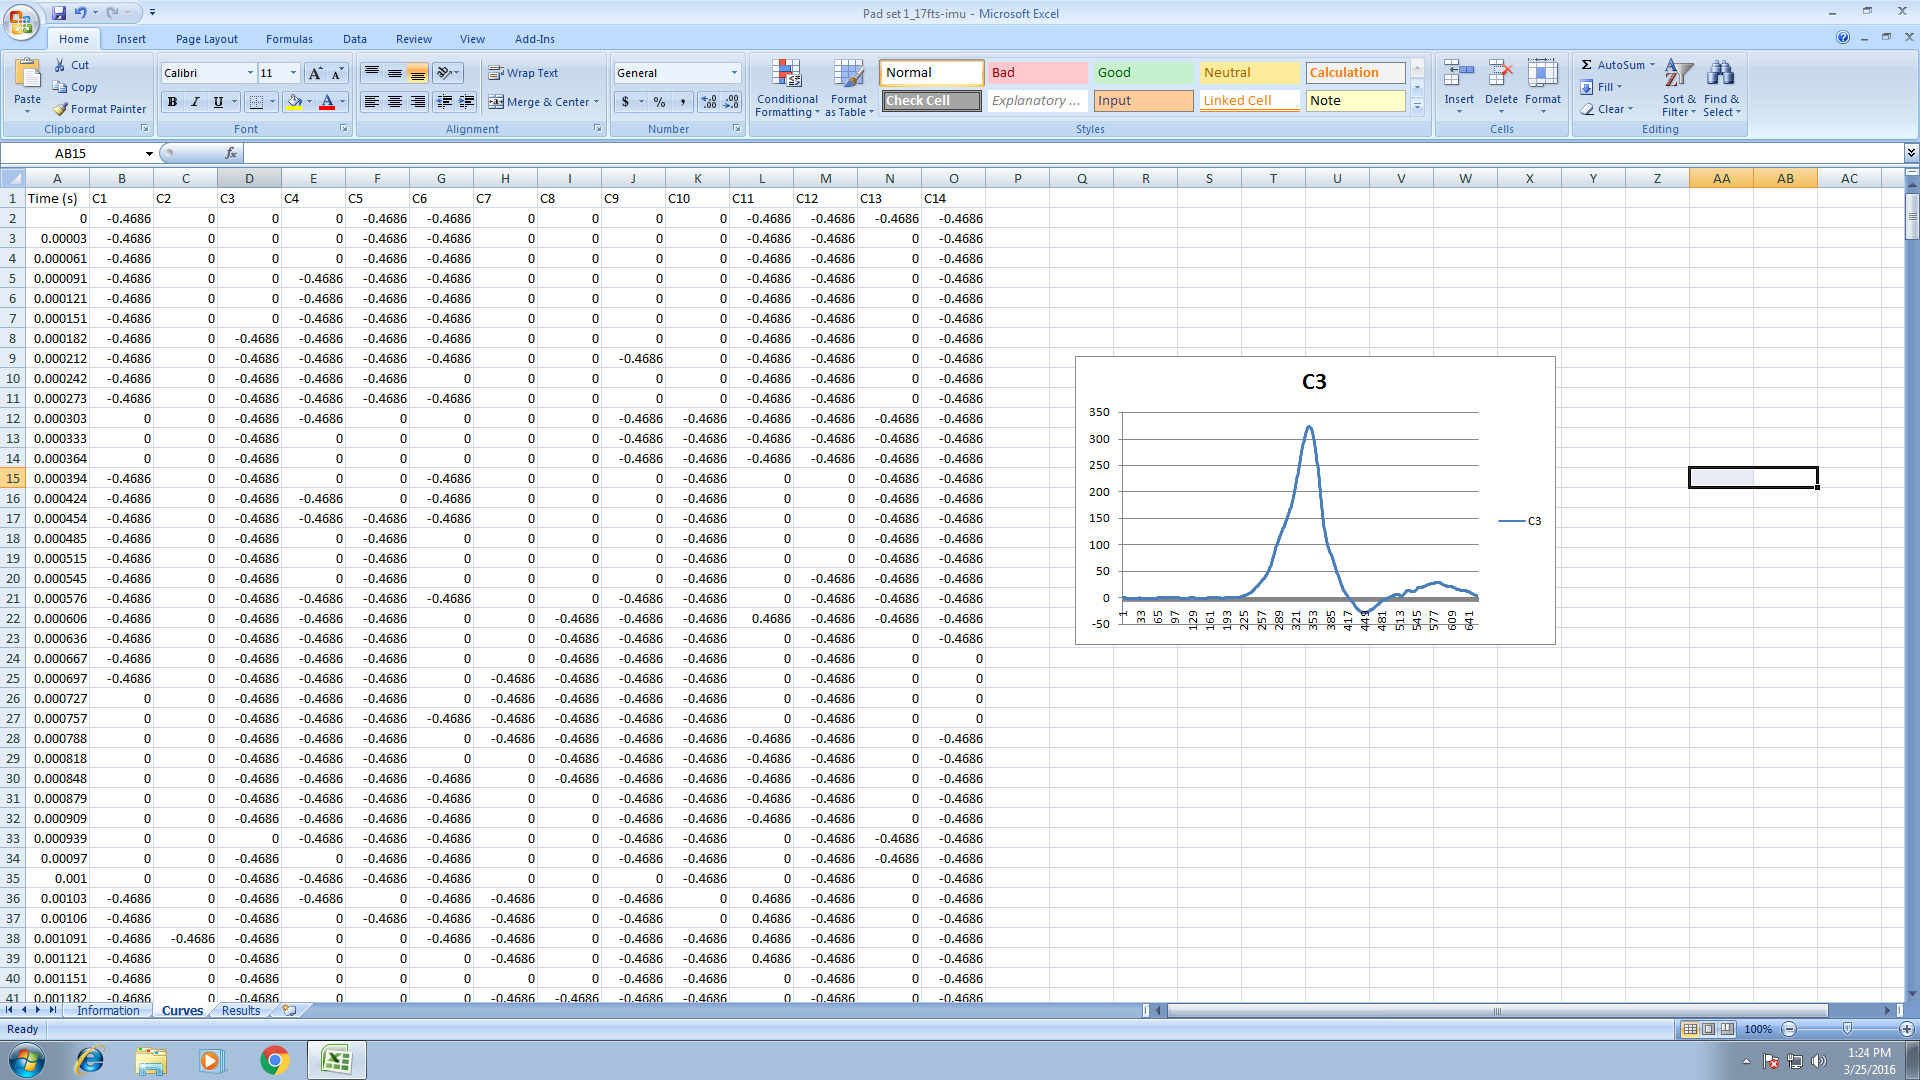Switch to the Results sheet tab
Viewport: 1920px width, 1080px height.
(241, 1011)
